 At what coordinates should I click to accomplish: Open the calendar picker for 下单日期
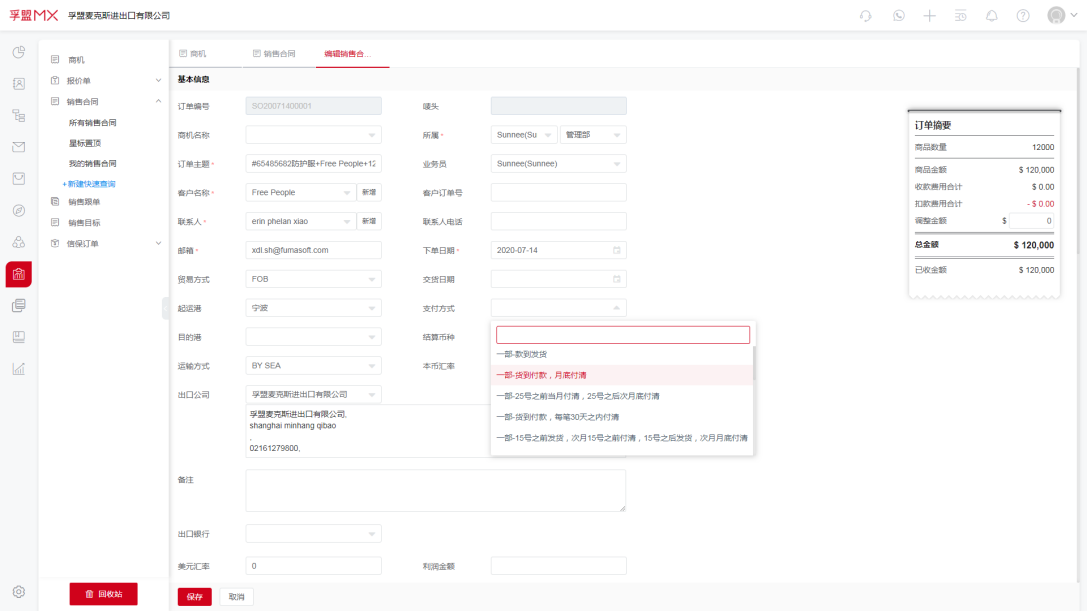614,249
